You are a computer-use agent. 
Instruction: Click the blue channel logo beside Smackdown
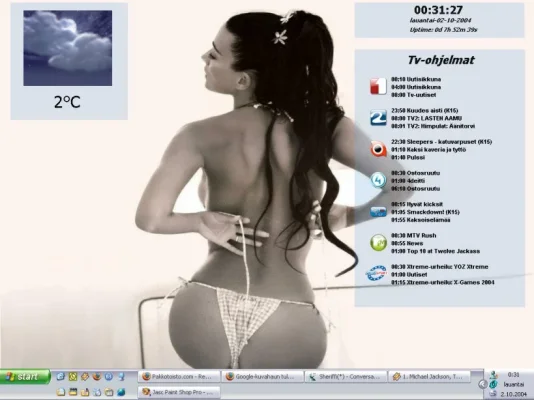point(378,212)
